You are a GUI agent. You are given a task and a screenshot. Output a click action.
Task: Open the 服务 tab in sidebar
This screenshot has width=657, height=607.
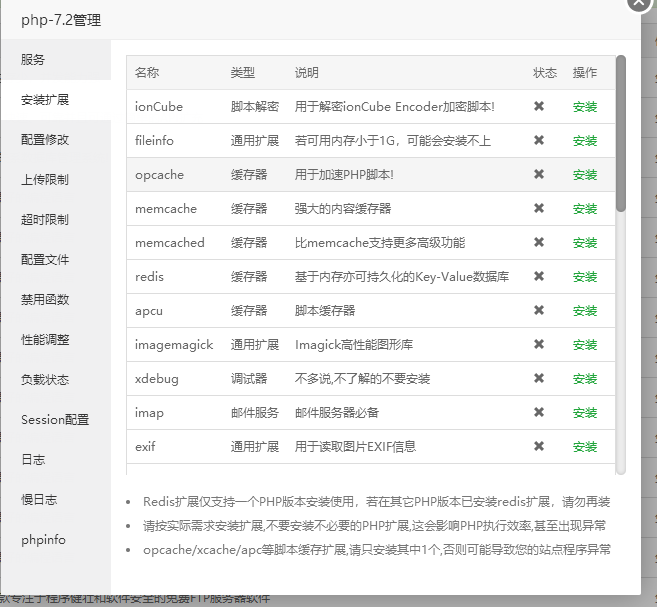[56, 60]
